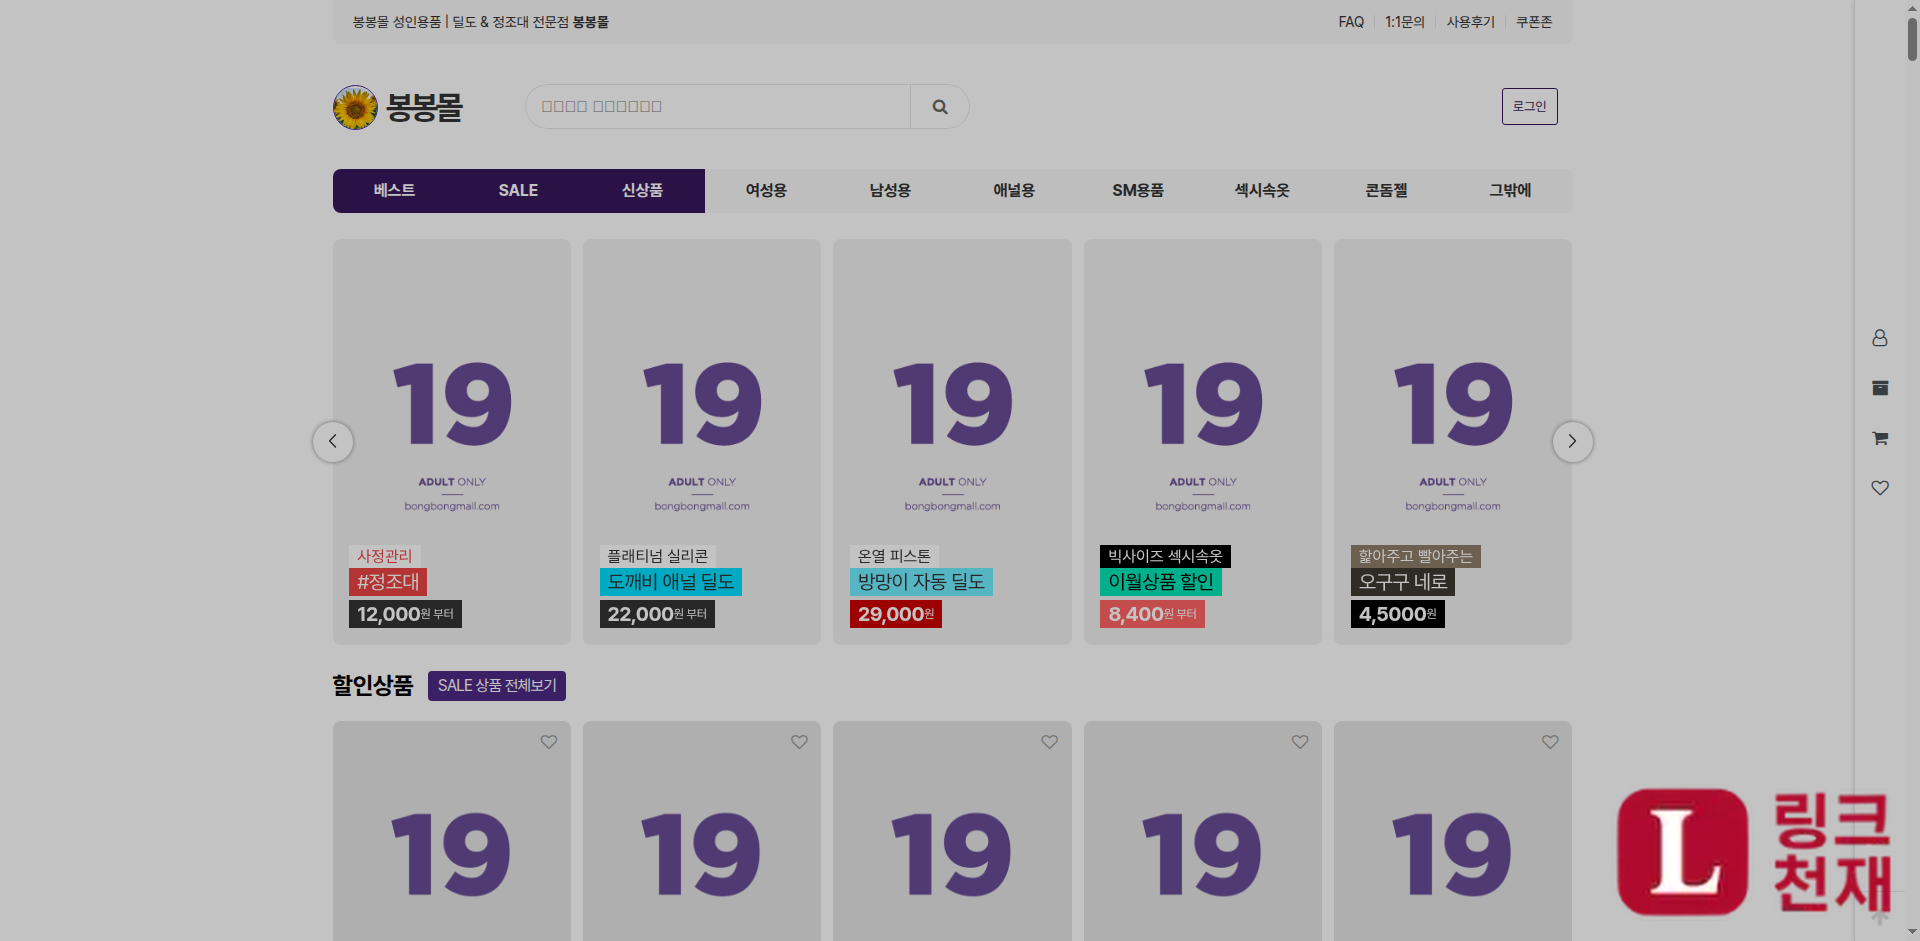
Task: Open the 신상품 menu tab
Action: [x=642, y=191]
